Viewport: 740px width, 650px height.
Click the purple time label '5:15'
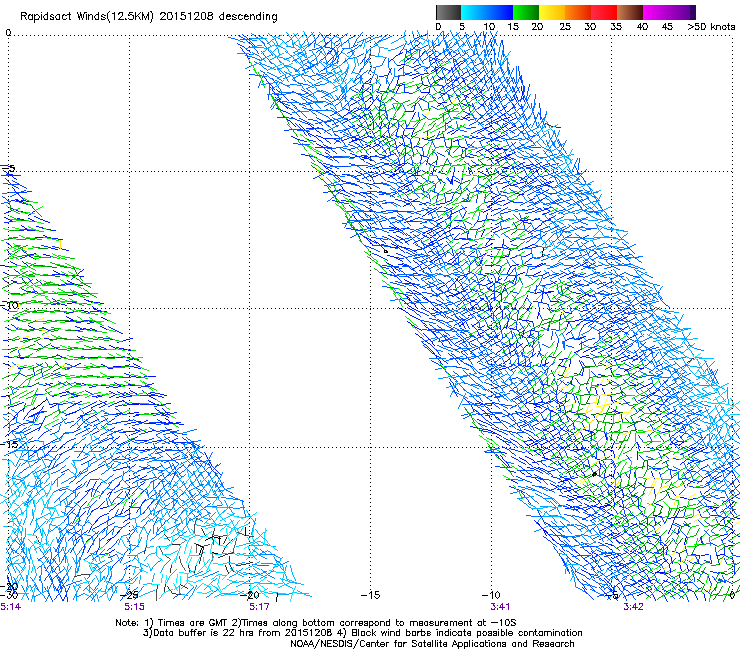(x=135, y=607)
